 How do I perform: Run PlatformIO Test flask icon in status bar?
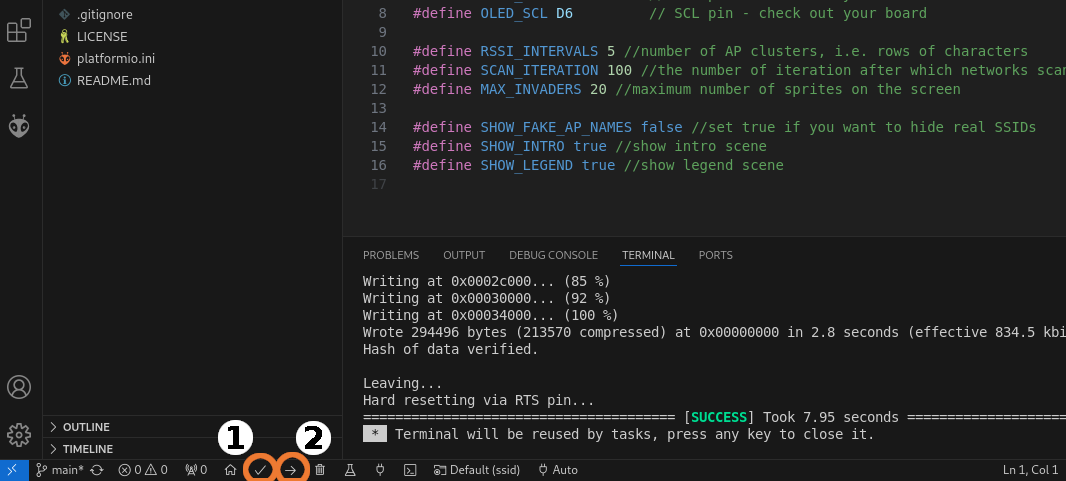pyautogui.click(x=350, y=469)
